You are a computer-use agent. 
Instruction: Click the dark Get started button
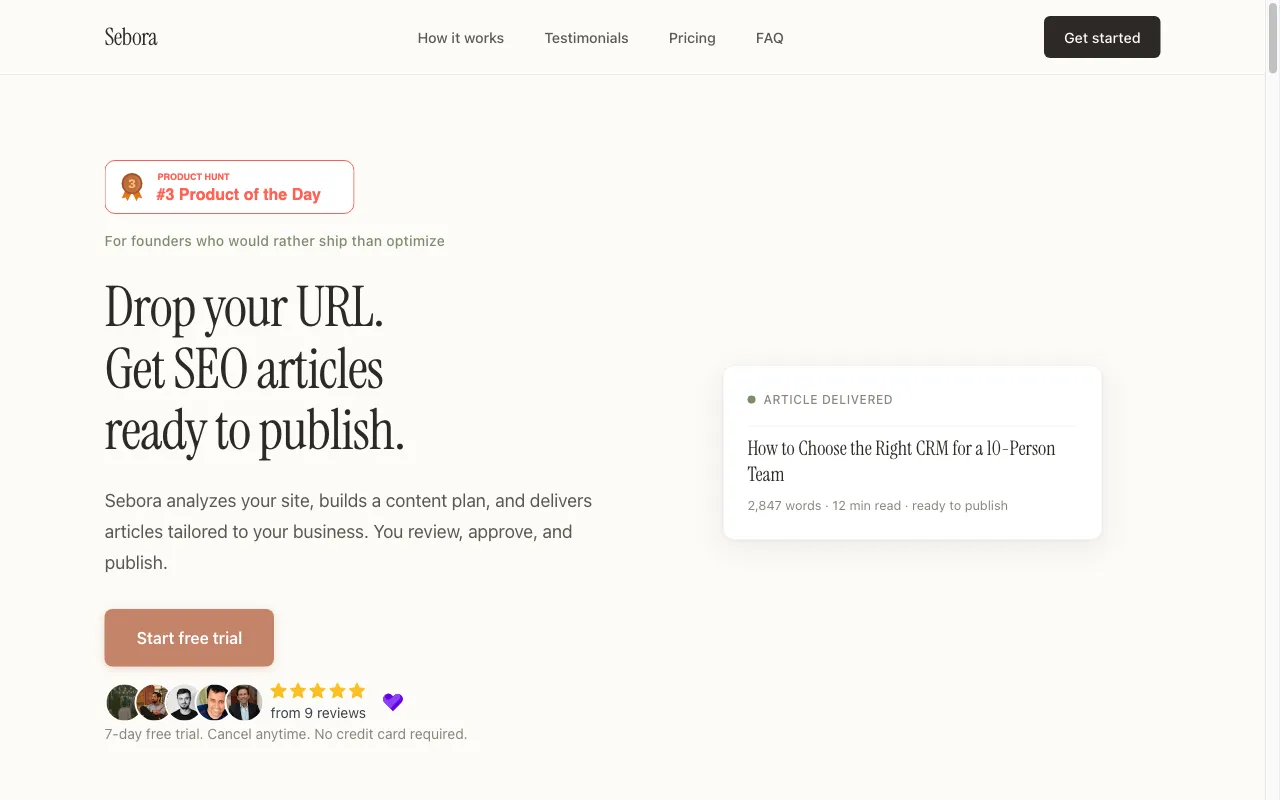click(x=1102, y=37)
